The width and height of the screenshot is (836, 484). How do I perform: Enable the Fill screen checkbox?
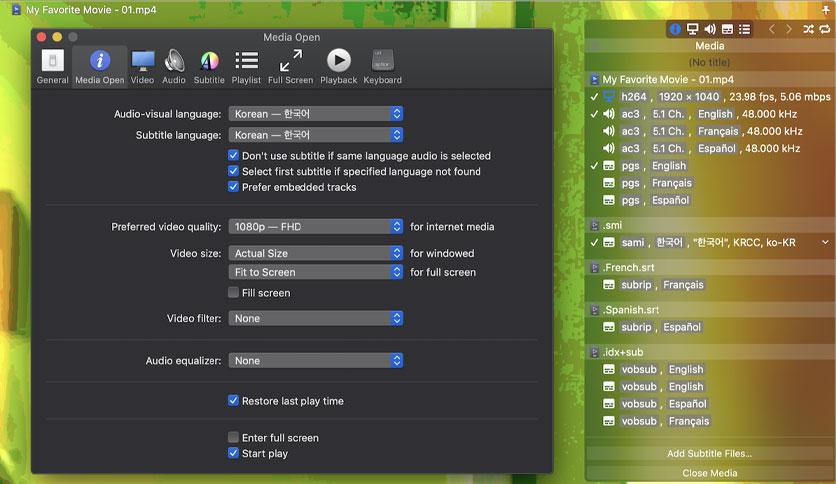point(234,293)
